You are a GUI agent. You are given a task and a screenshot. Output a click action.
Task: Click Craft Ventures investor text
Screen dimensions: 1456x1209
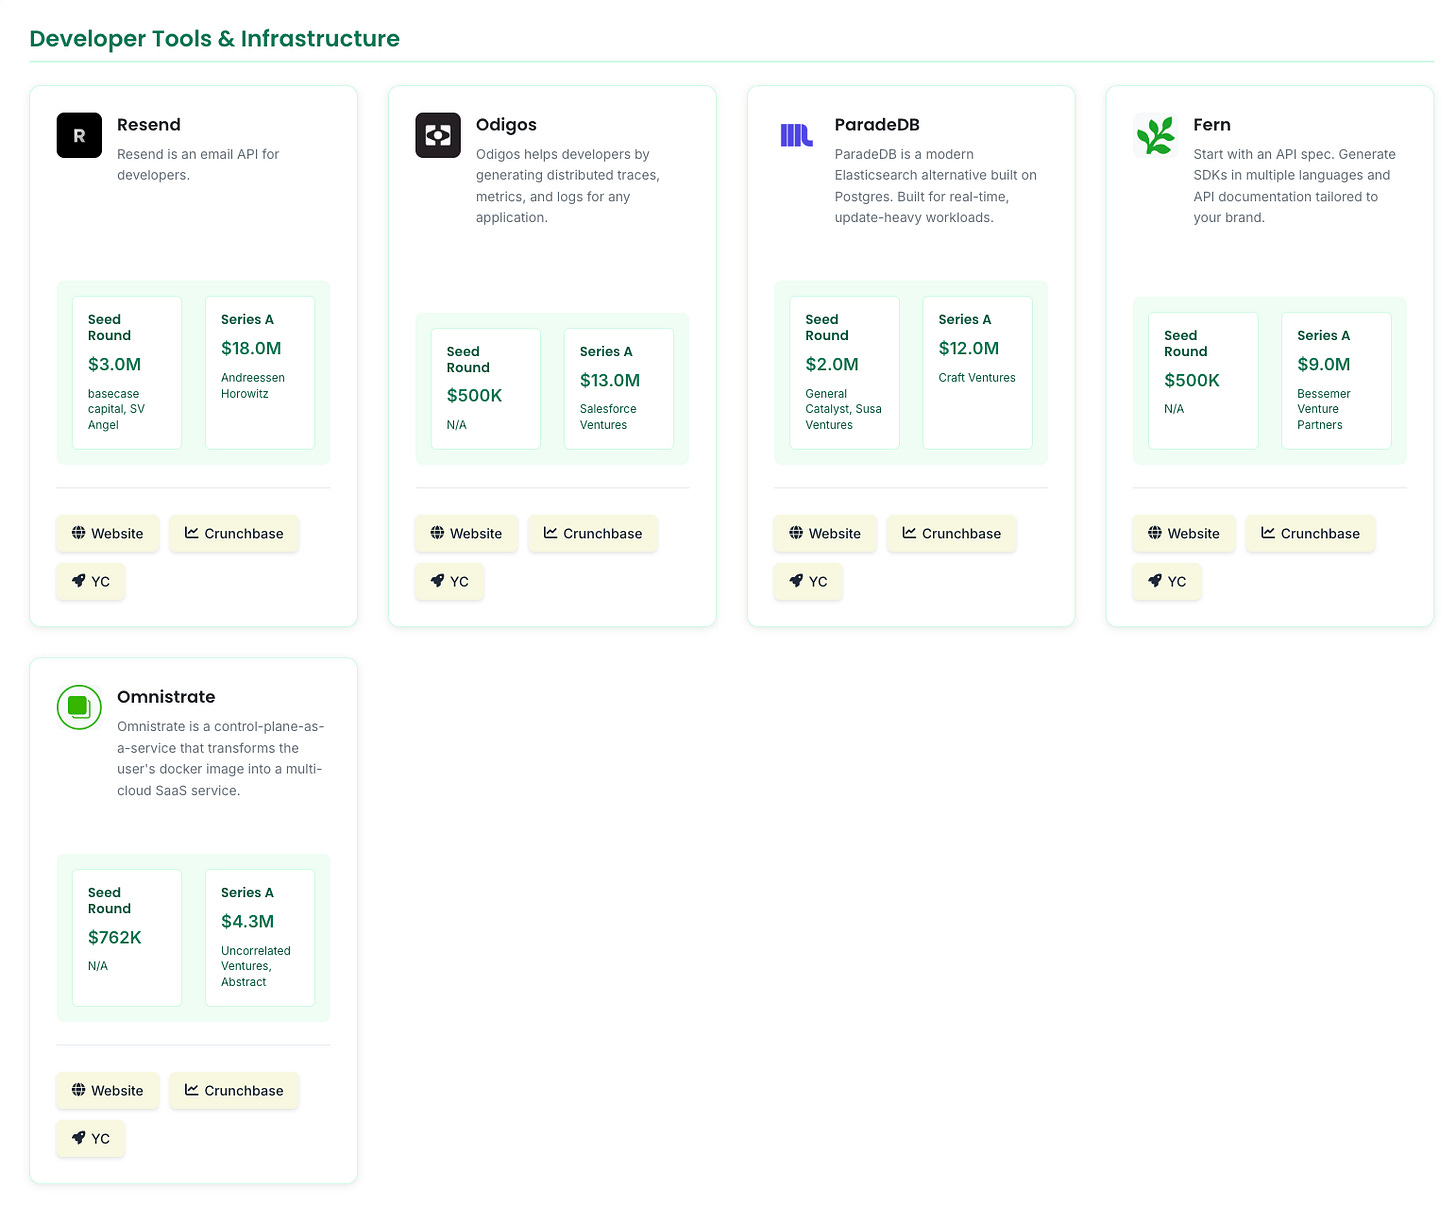pos(977,378)
